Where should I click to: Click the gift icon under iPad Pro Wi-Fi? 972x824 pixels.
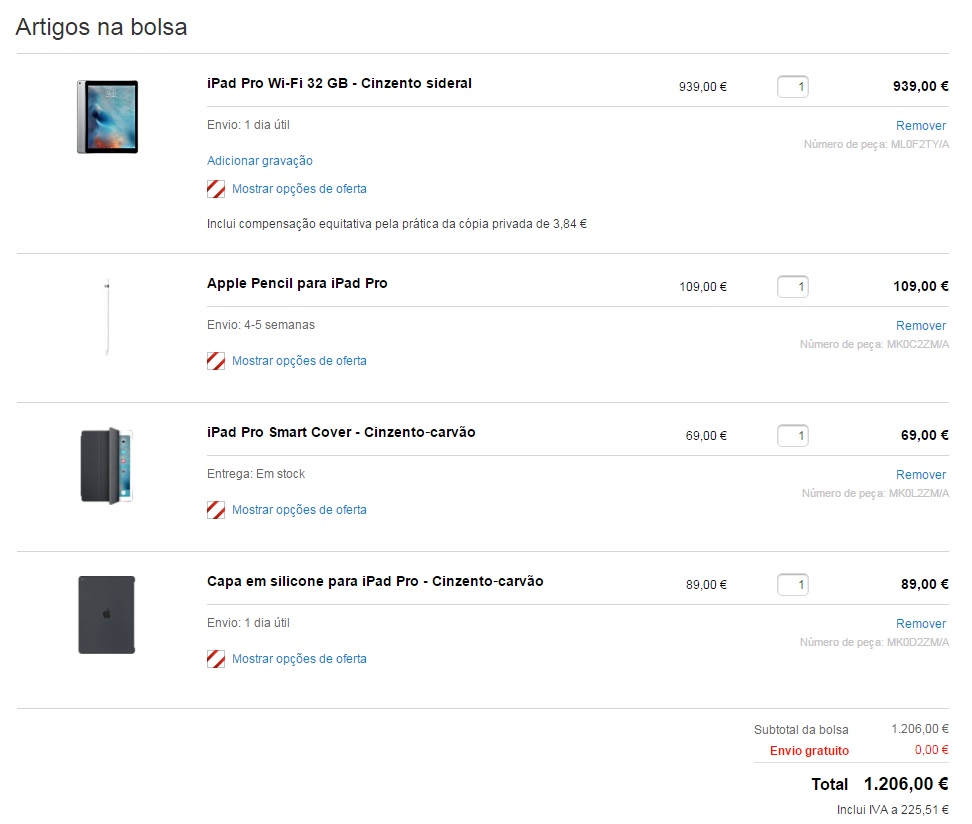(x=216, y=189)
